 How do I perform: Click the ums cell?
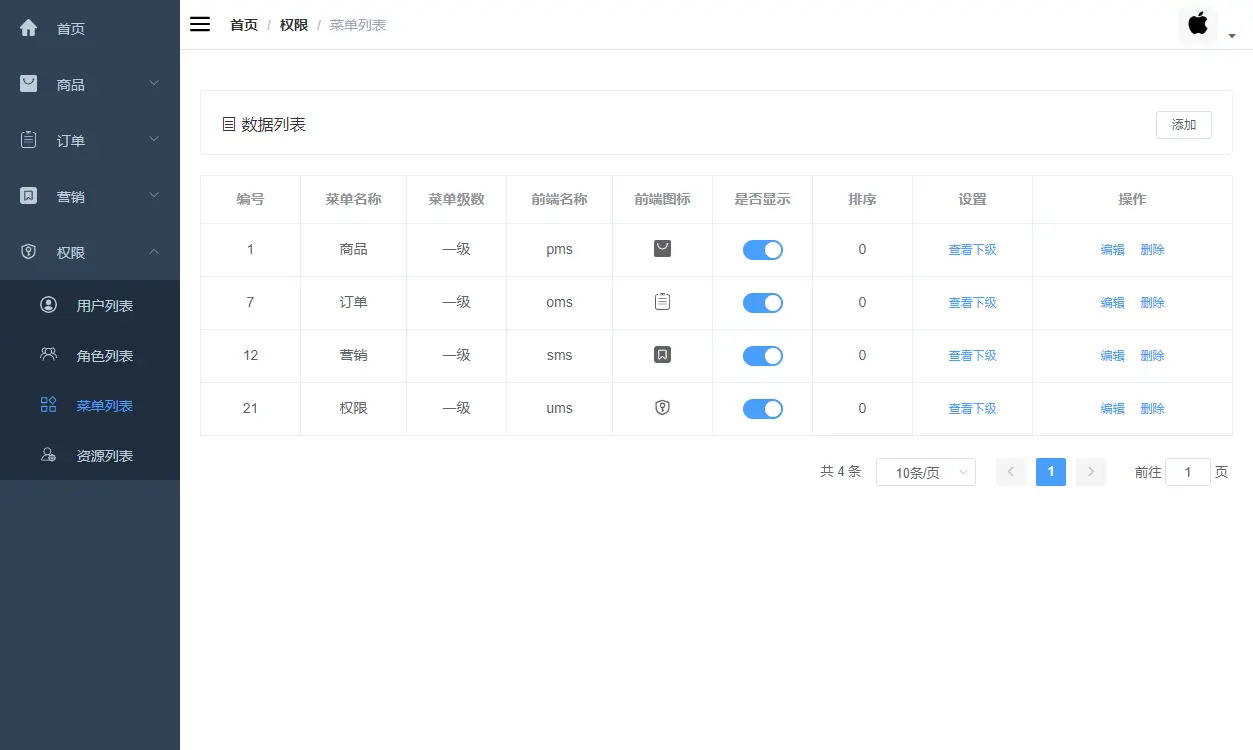point(559,408)
